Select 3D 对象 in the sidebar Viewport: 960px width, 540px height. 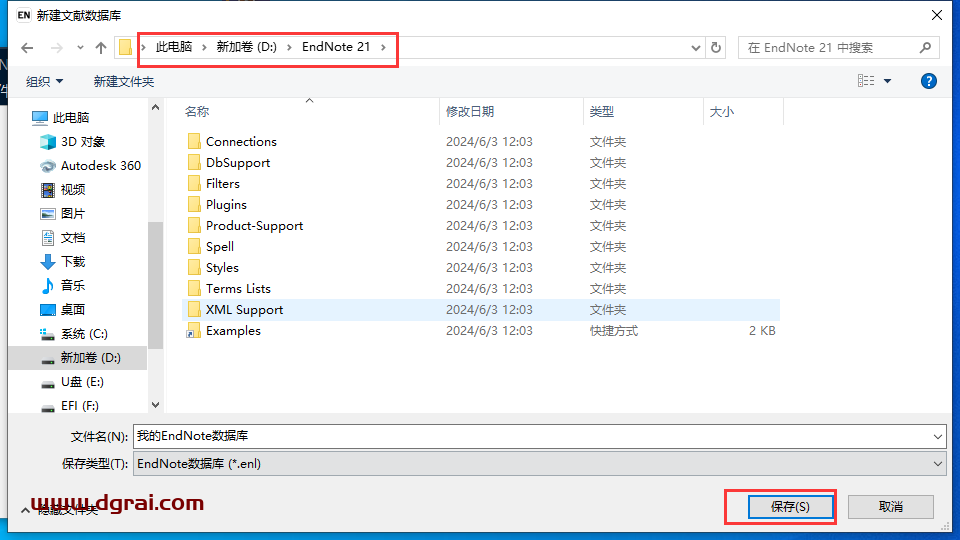click(73, 141)
